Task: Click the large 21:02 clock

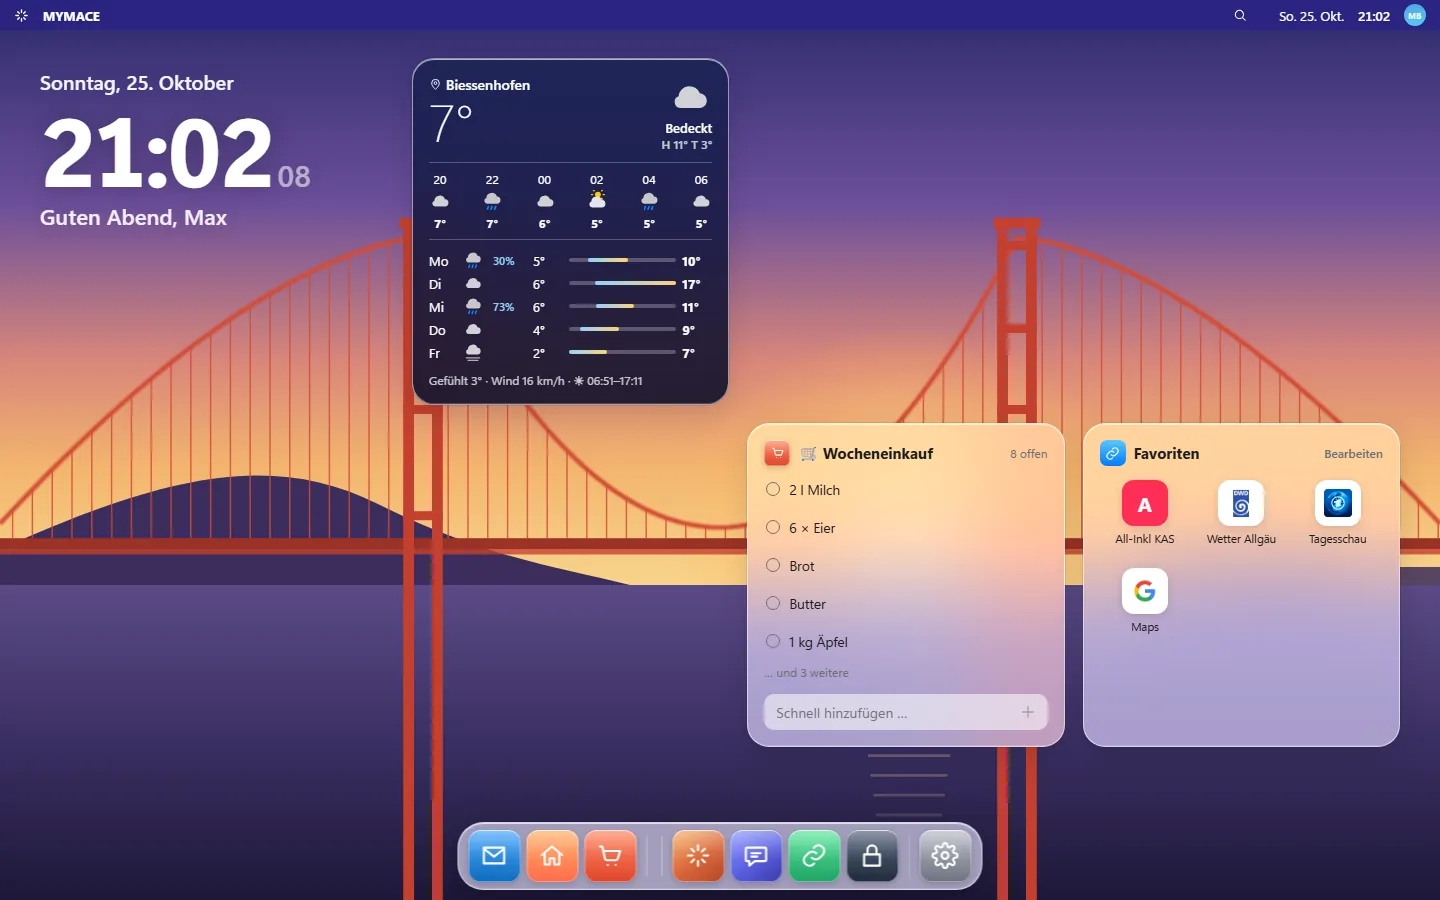Action: click(x=157, y=152)
